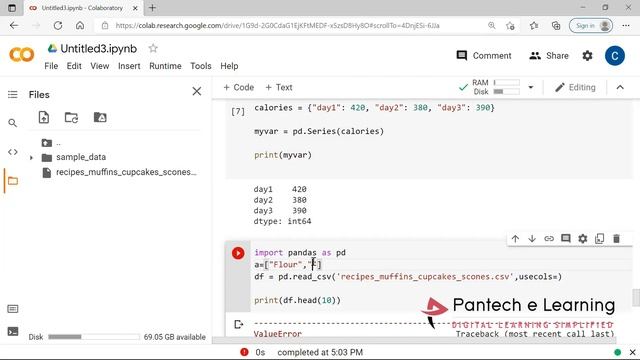Open the account avatar C
This screenshot has height=360, width=640.
[x=615, y=56]
